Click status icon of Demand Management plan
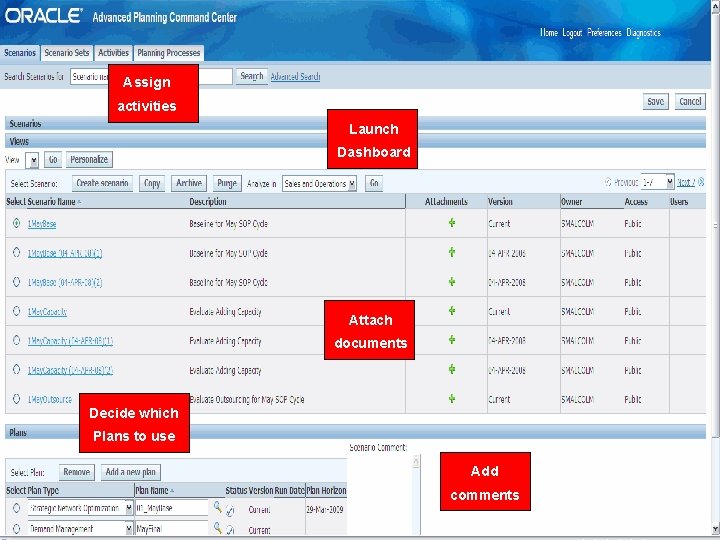Viewport: 720px width, 540px height. click(230, 530)
